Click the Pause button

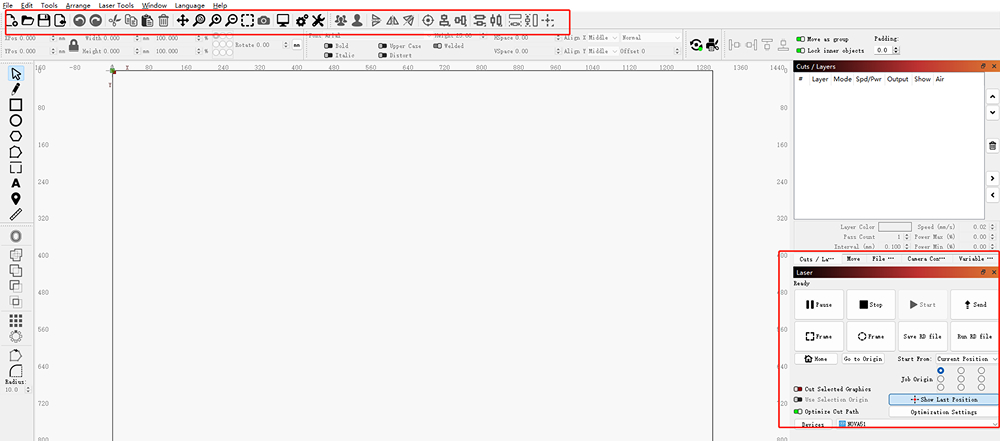tap(819, 304)
